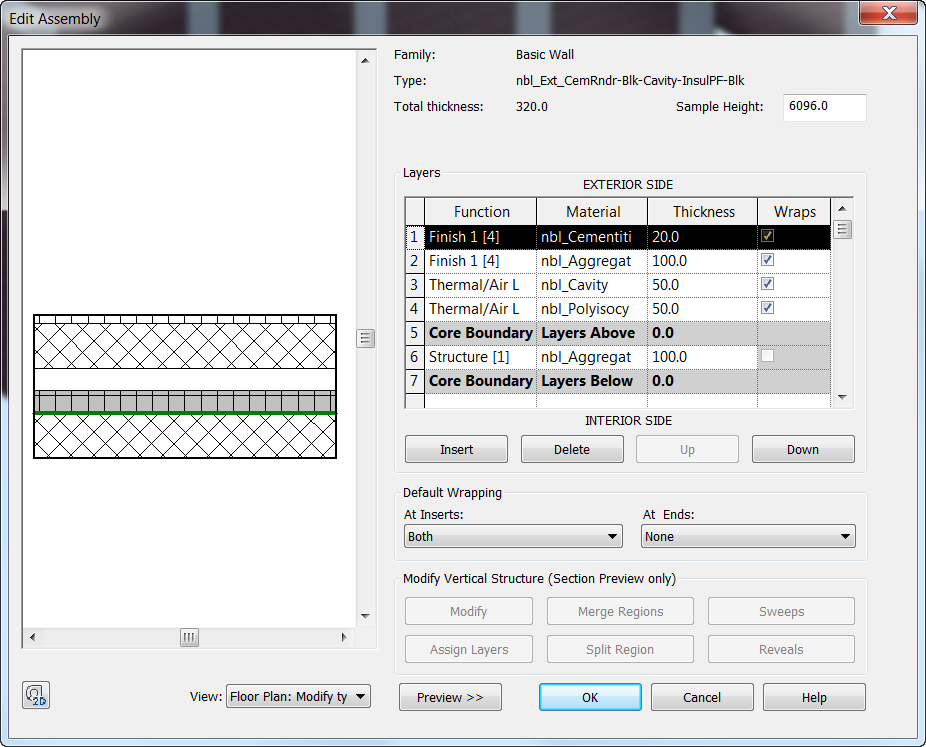Click row number 3 header
This screenshot has width=926, height=747.
[x=415, y=285]
